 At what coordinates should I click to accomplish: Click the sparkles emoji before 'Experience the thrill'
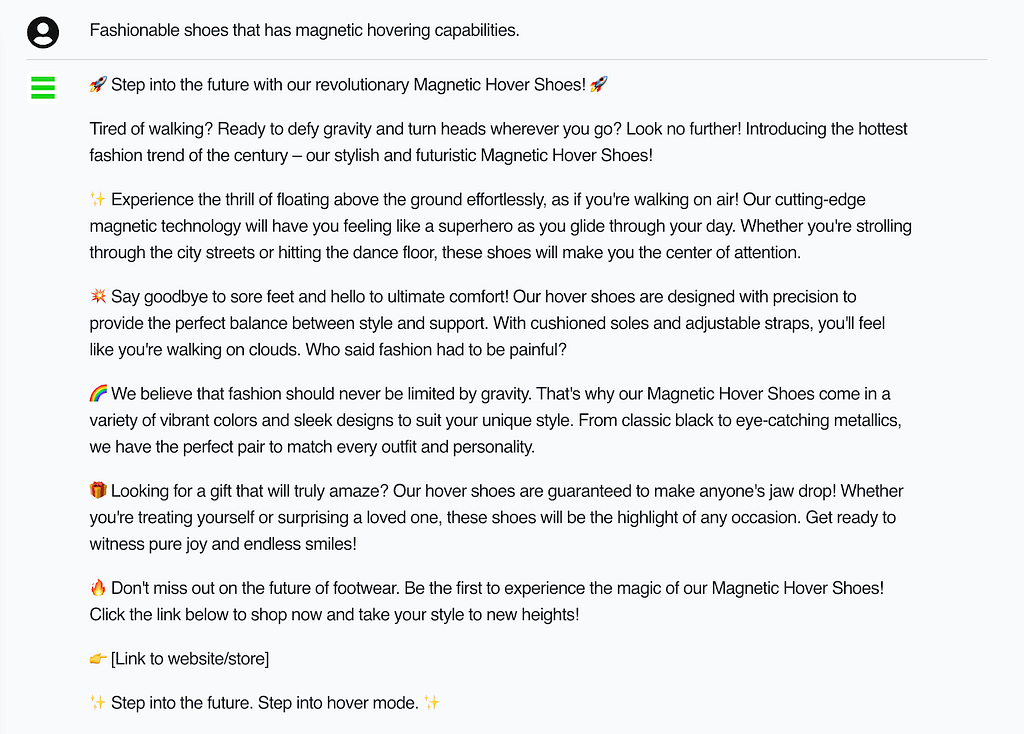click(98, 199)
